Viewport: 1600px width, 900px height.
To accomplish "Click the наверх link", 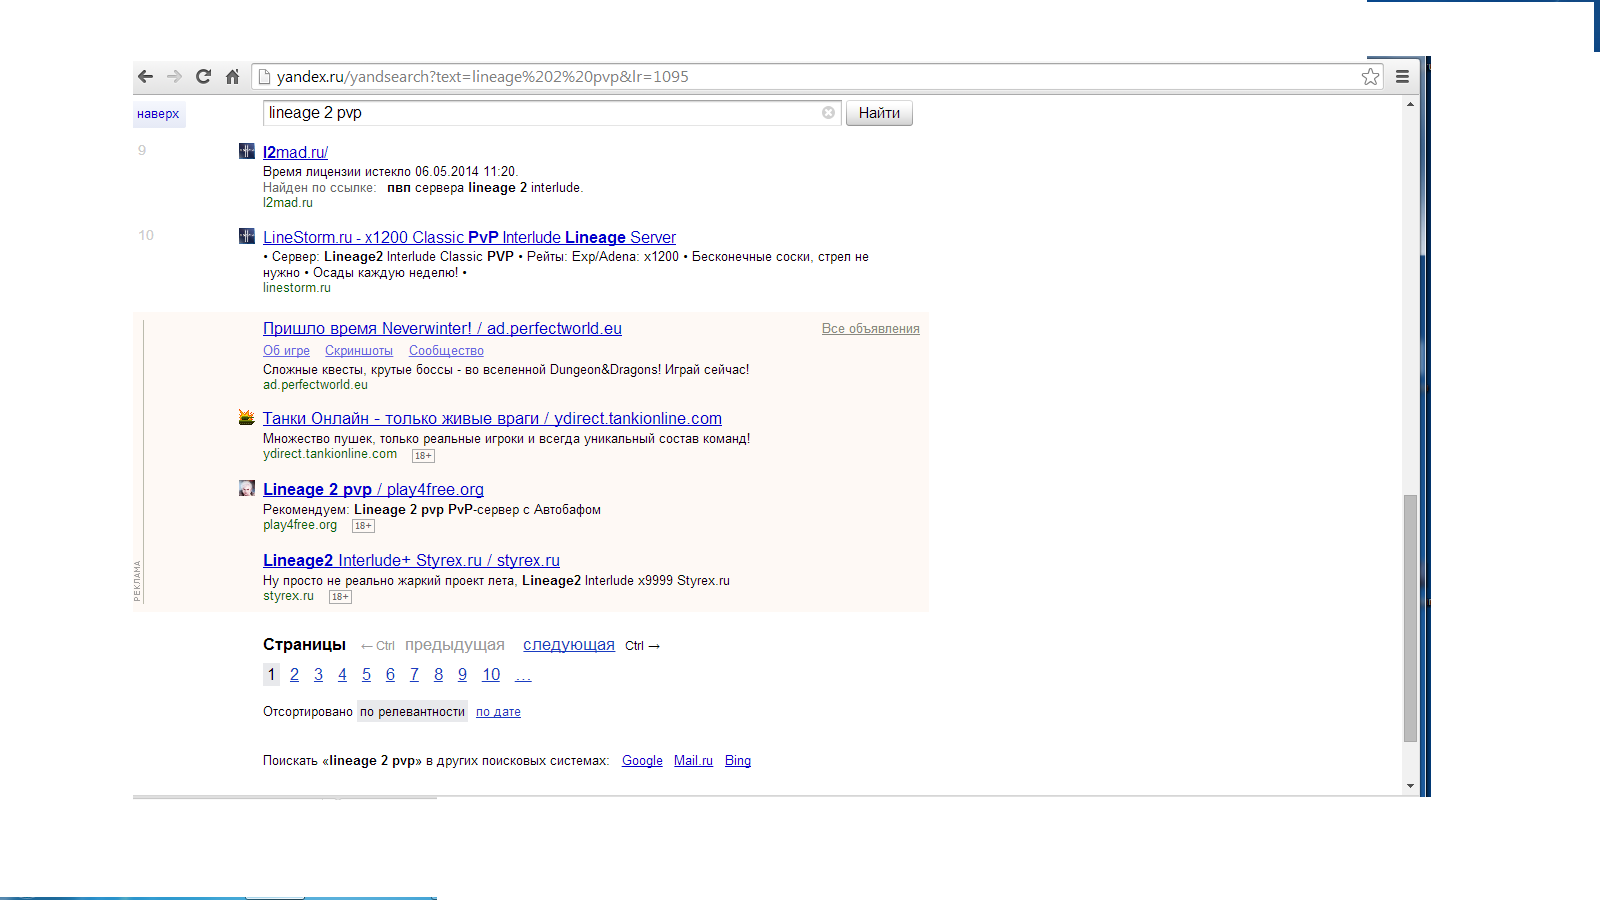I will click(158, 114).
